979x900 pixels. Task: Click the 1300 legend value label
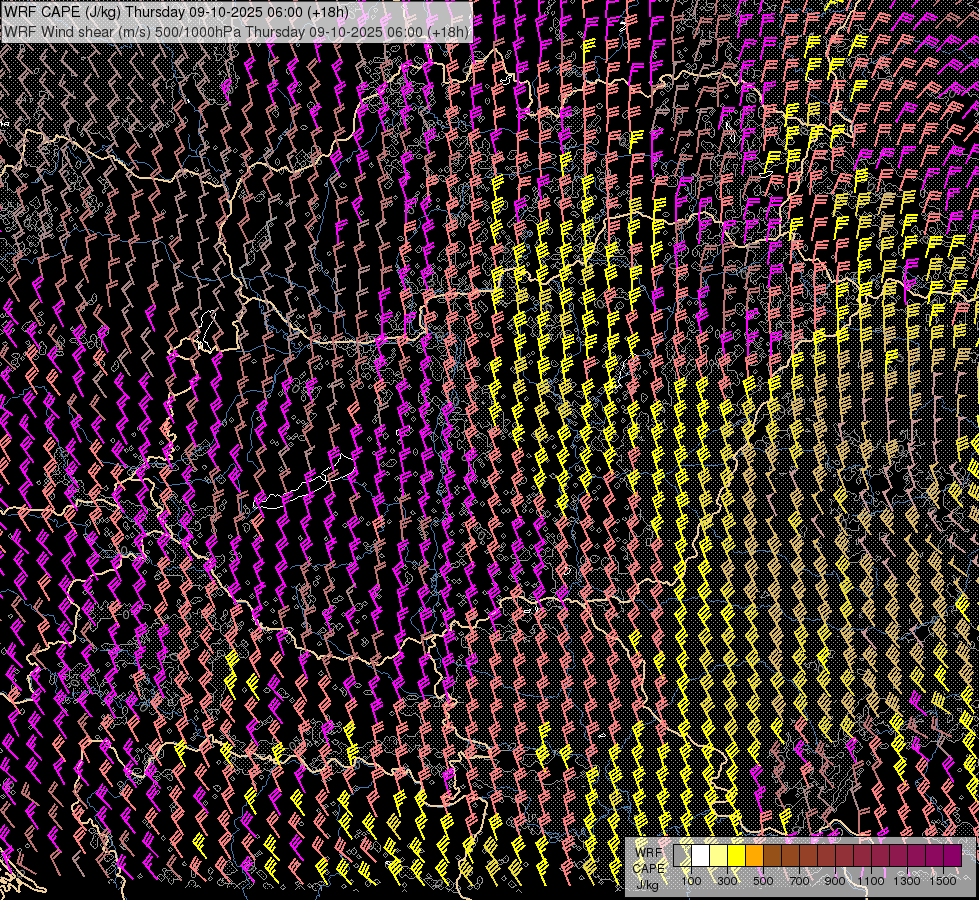[907, 880]
